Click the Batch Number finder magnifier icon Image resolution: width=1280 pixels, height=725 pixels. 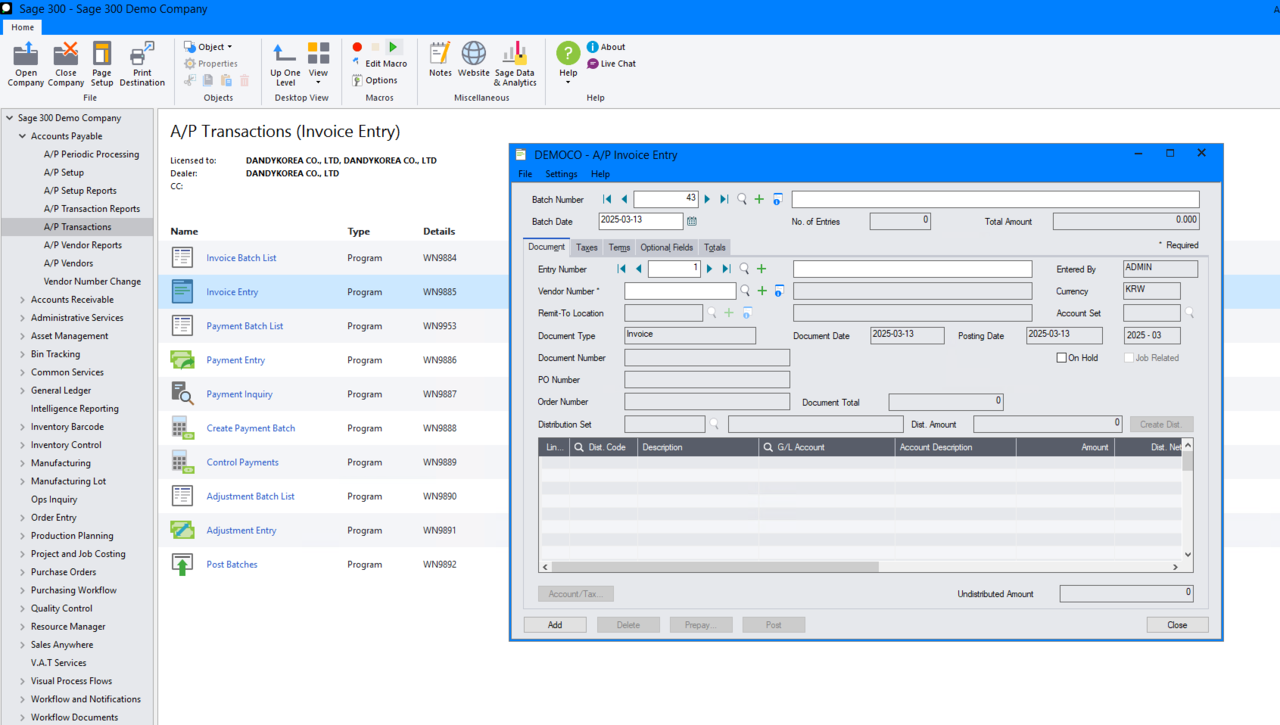coord(742,200)
